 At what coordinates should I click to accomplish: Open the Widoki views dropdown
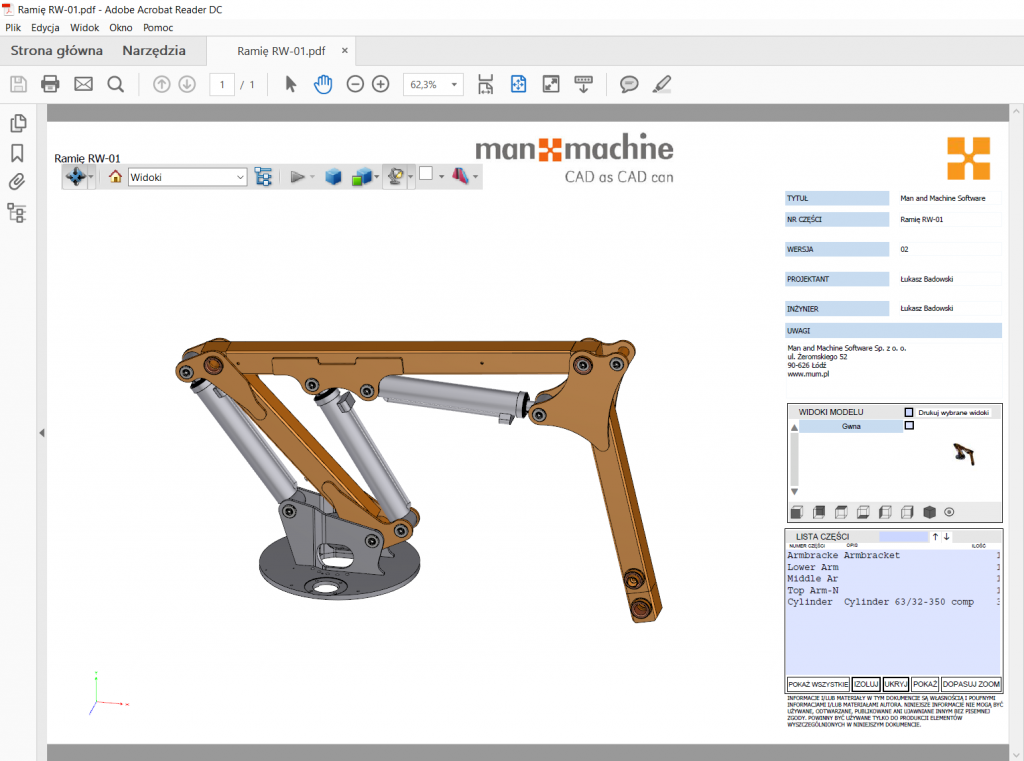[187, 177]
